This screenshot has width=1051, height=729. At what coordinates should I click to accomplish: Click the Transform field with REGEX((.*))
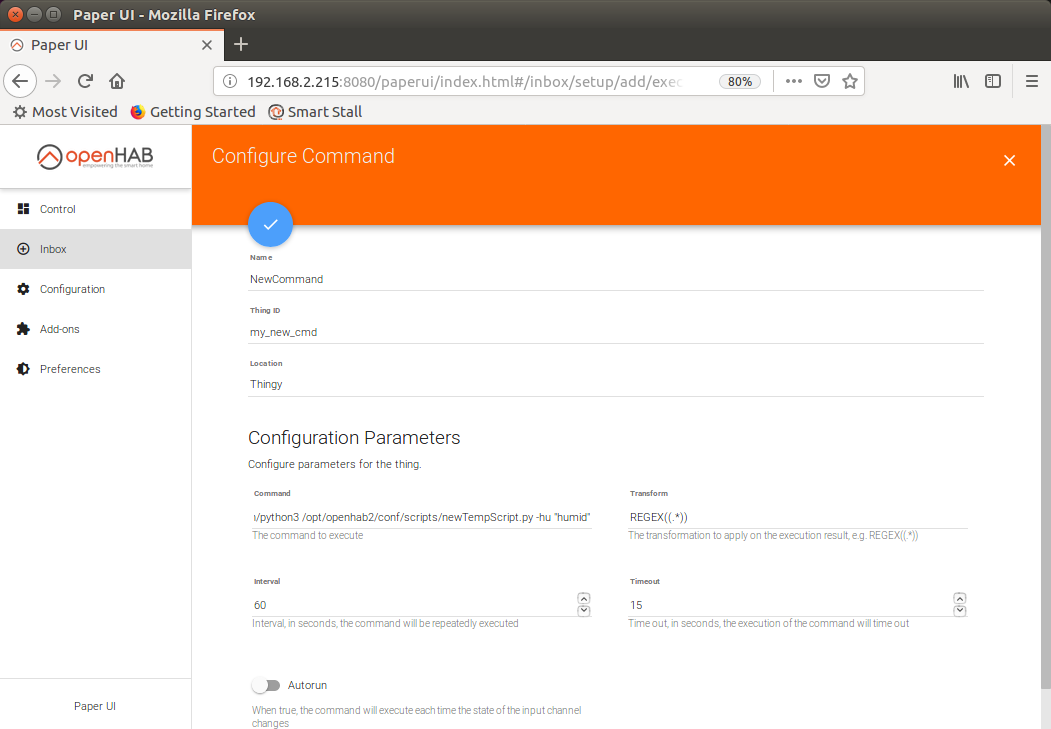[798, 517]
